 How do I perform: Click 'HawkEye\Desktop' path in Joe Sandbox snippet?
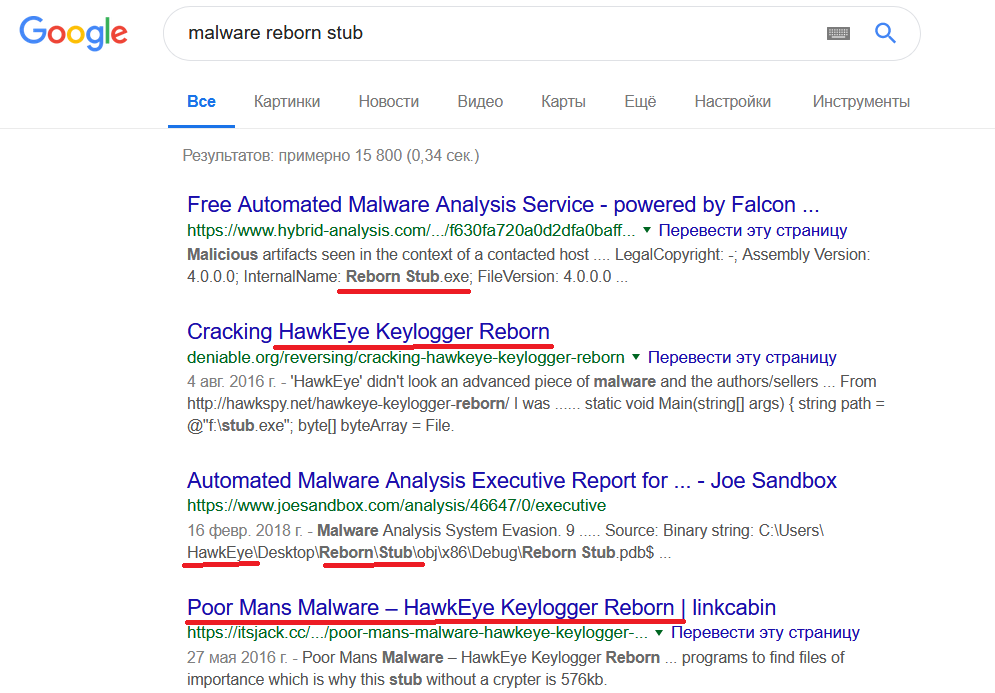tap(251, 553)
